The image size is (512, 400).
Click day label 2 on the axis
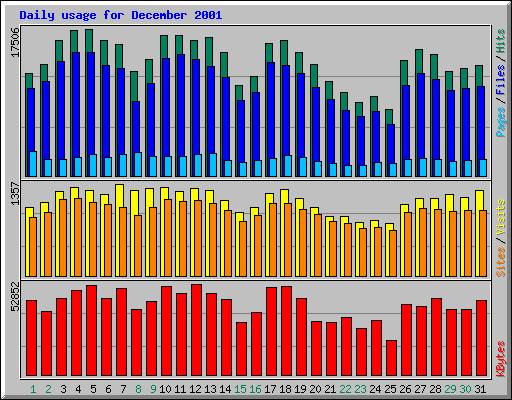[x=48, y=389]
